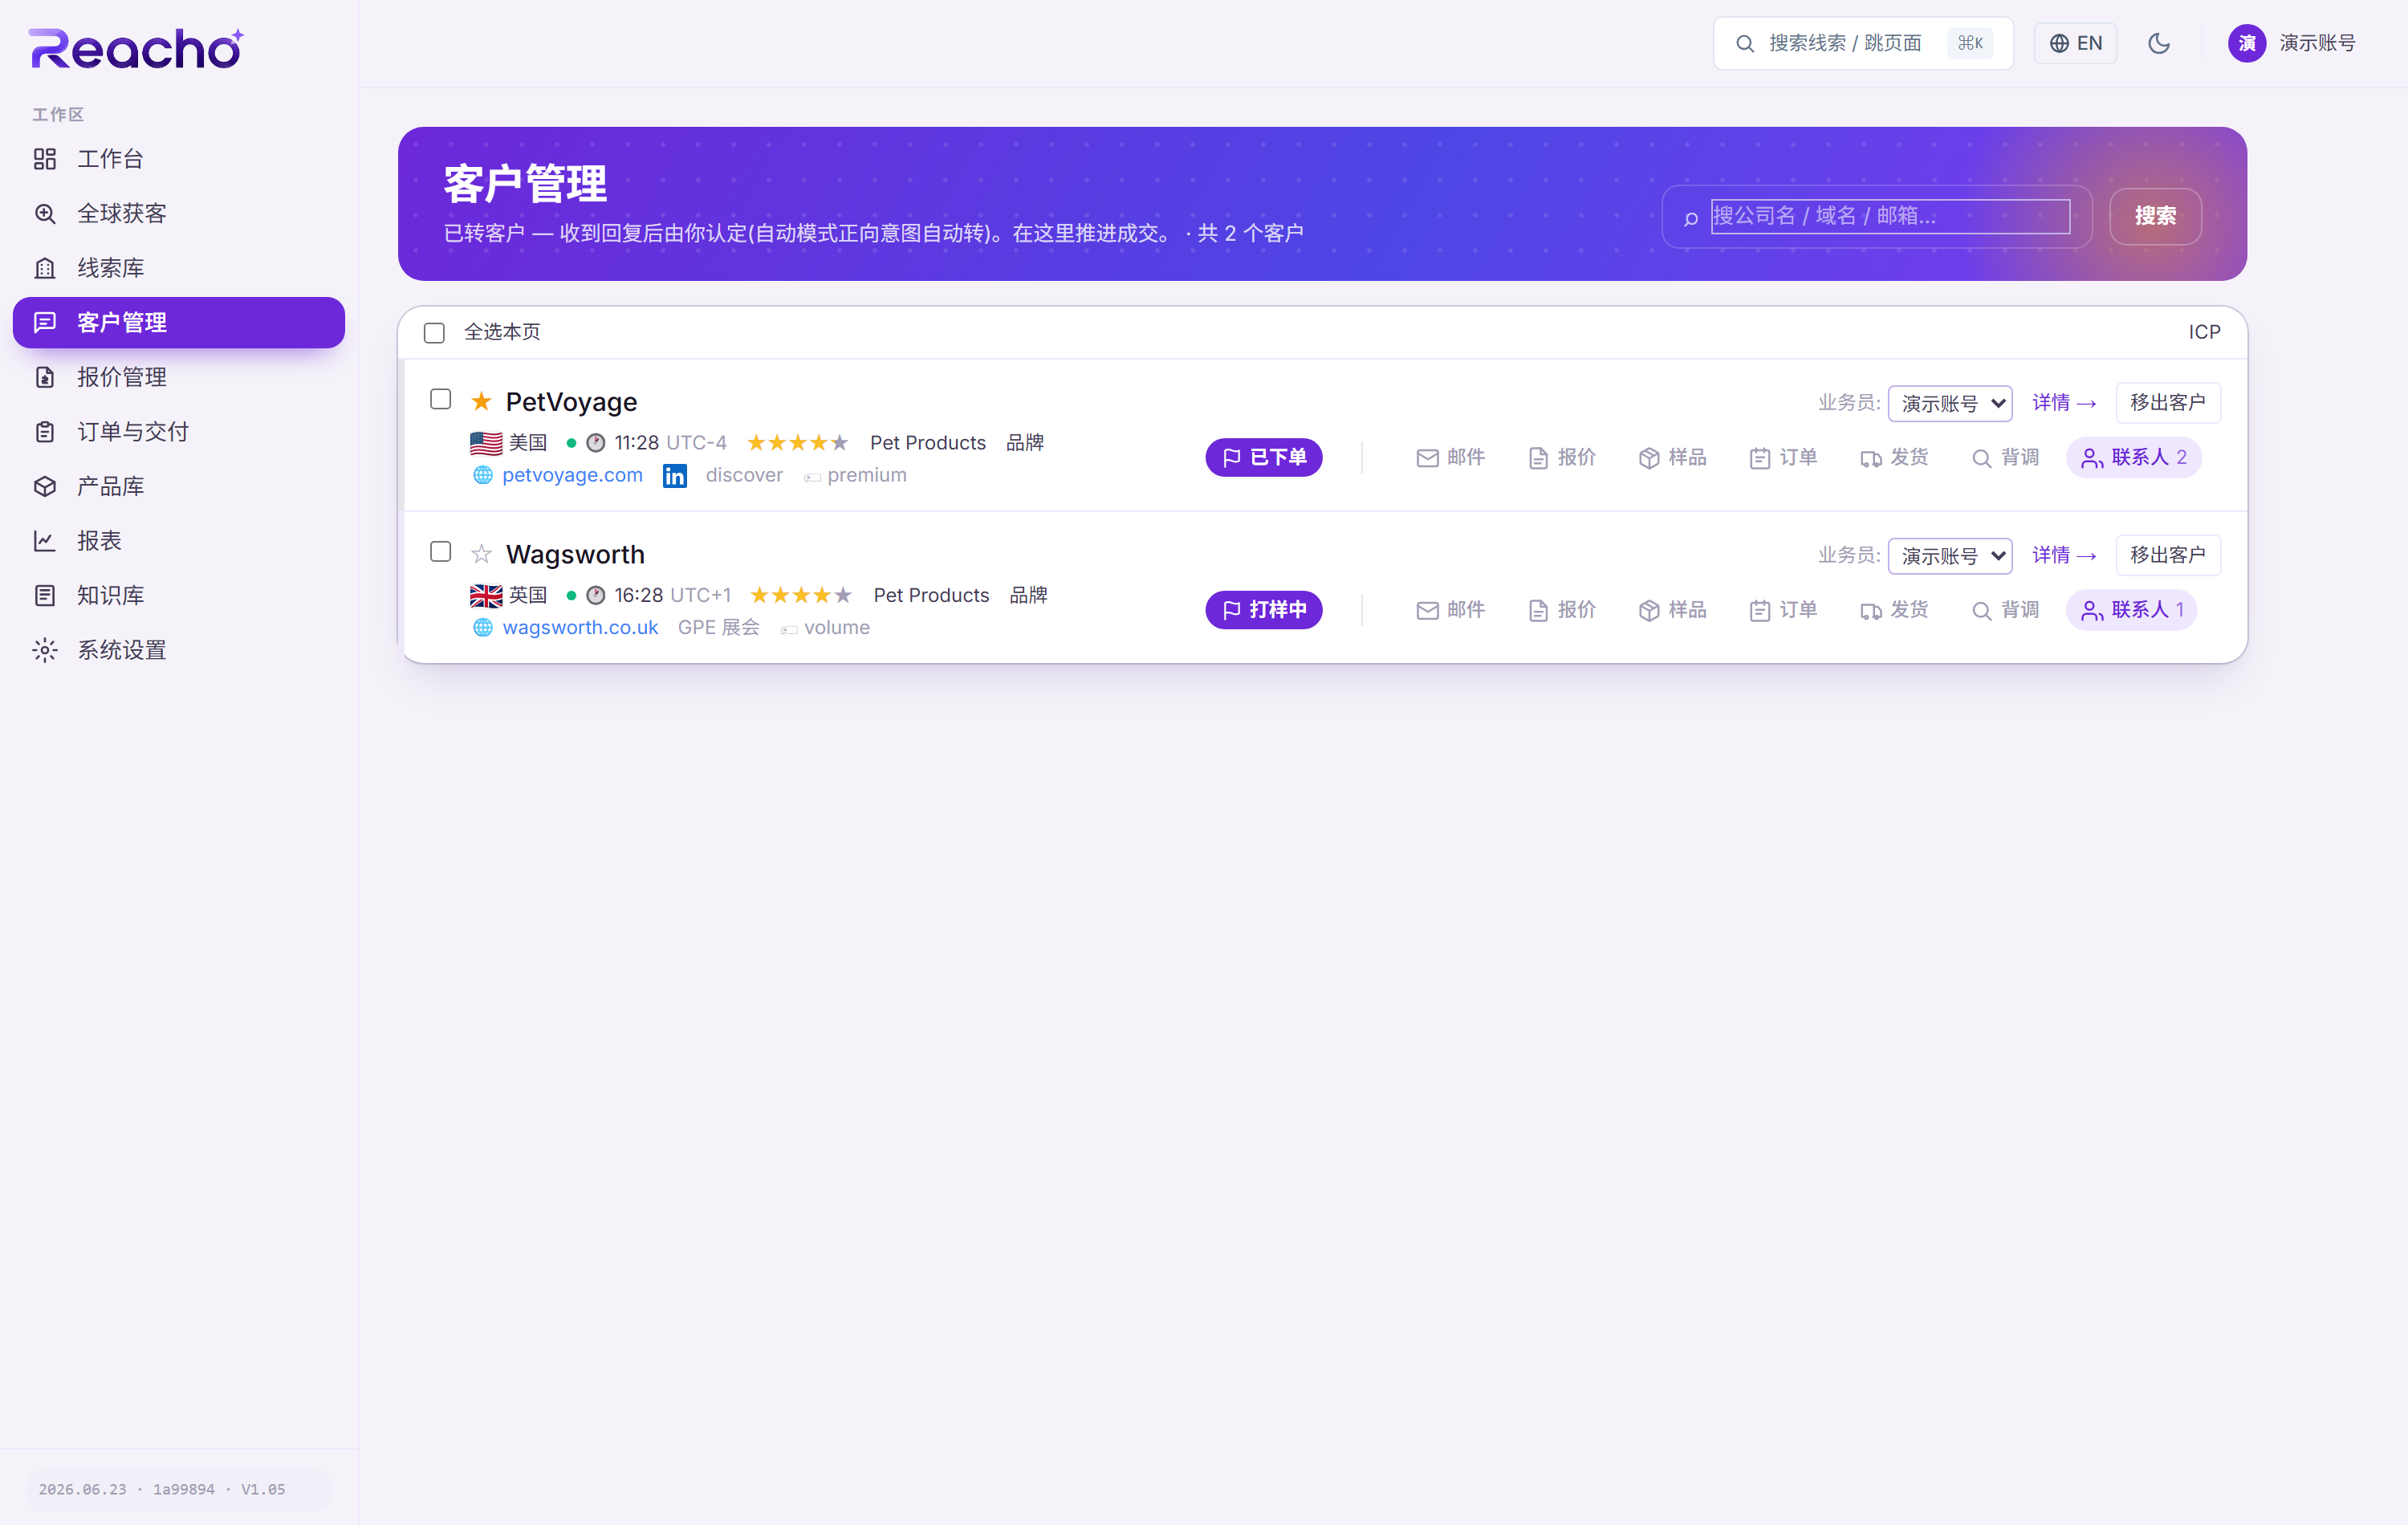Open the 工作台 dashboard in sidebar
2408x1525 pixels.
point(178,159)
